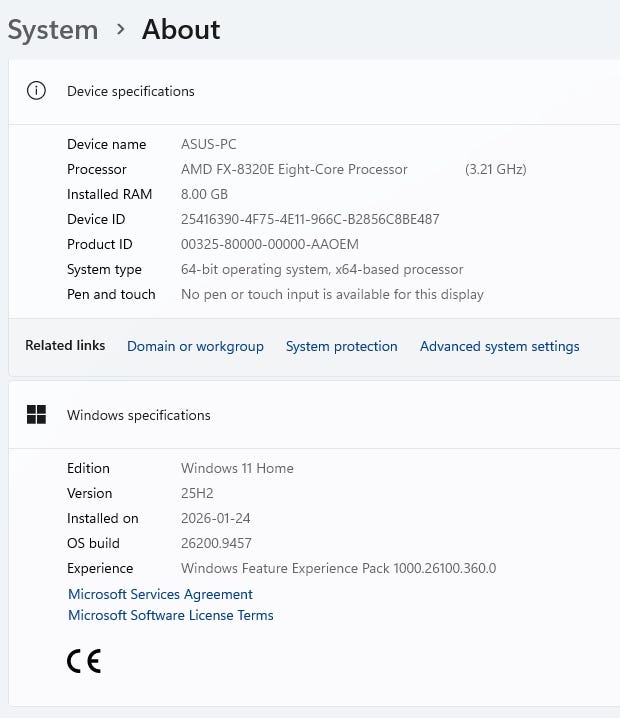Click the Pen and touch label
This screenshot has height=718, width=620.
pos(111,294)
